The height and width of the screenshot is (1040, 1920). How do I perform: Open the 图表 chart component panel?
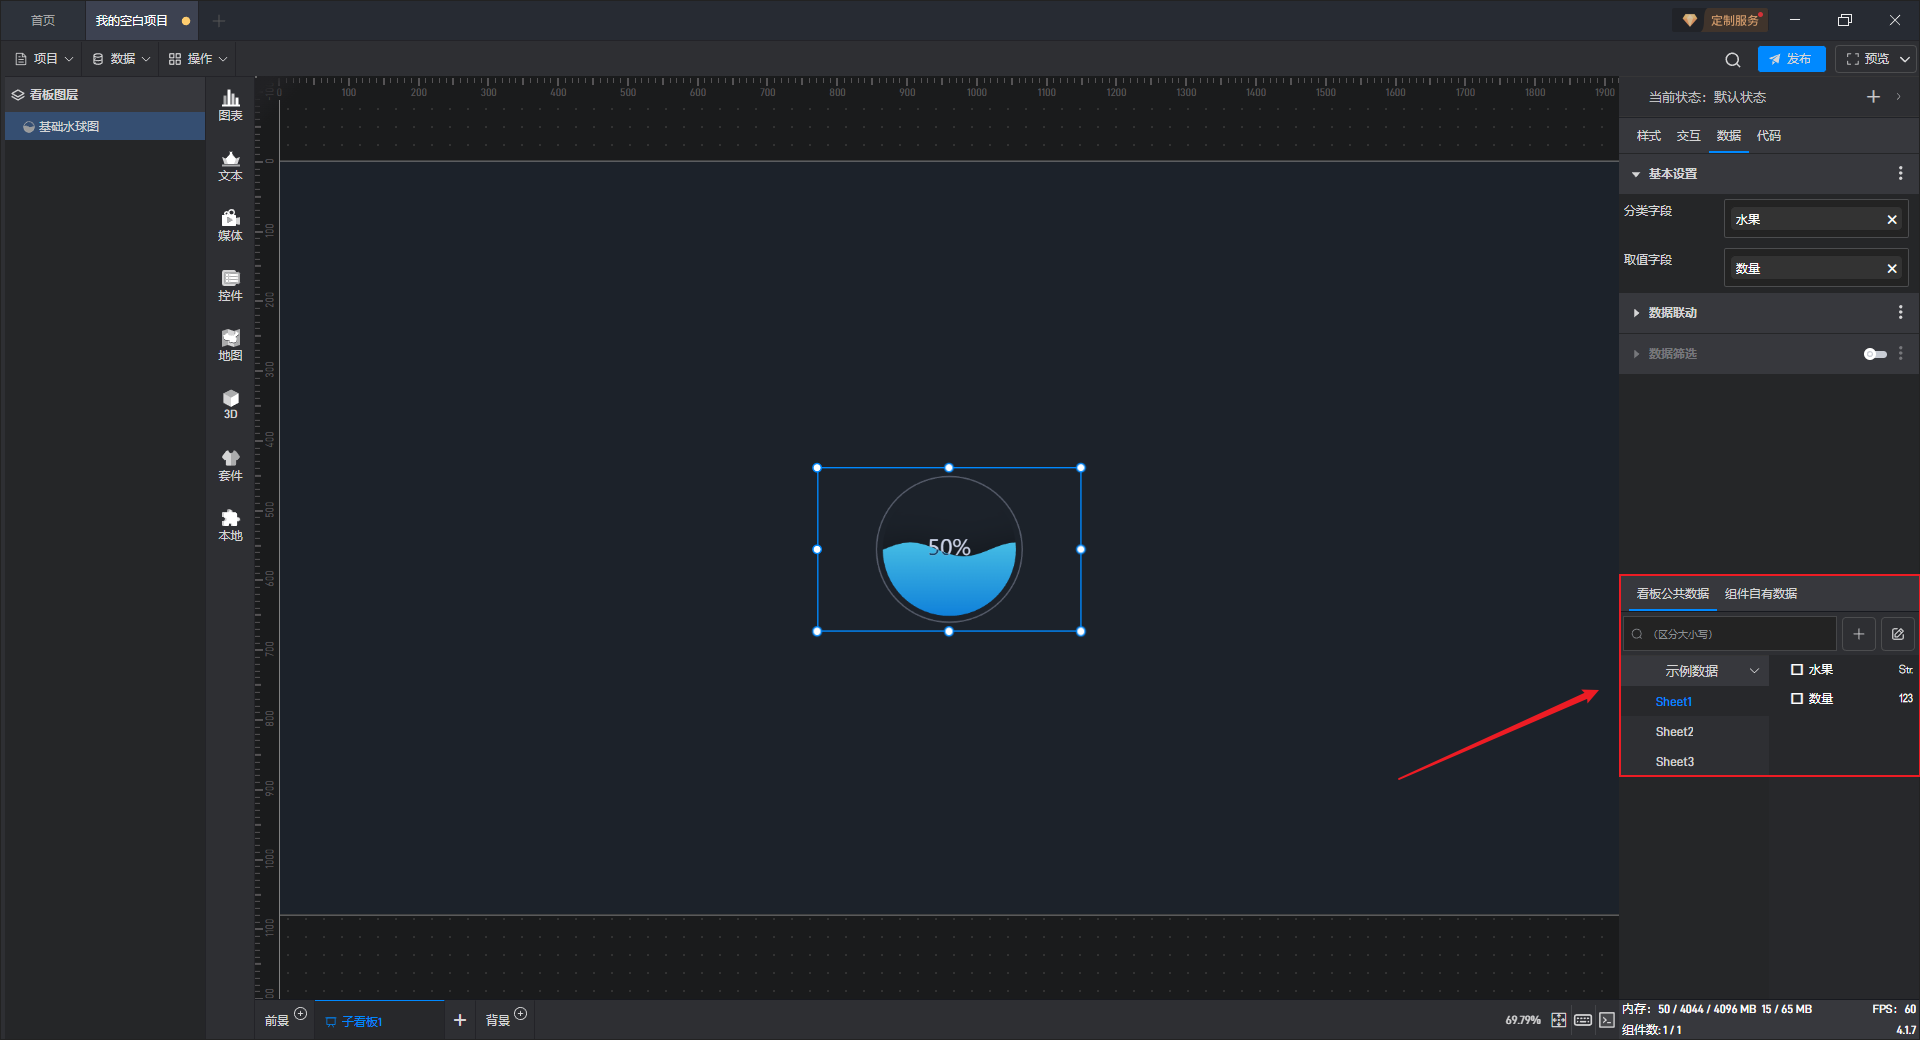(230, 105)
